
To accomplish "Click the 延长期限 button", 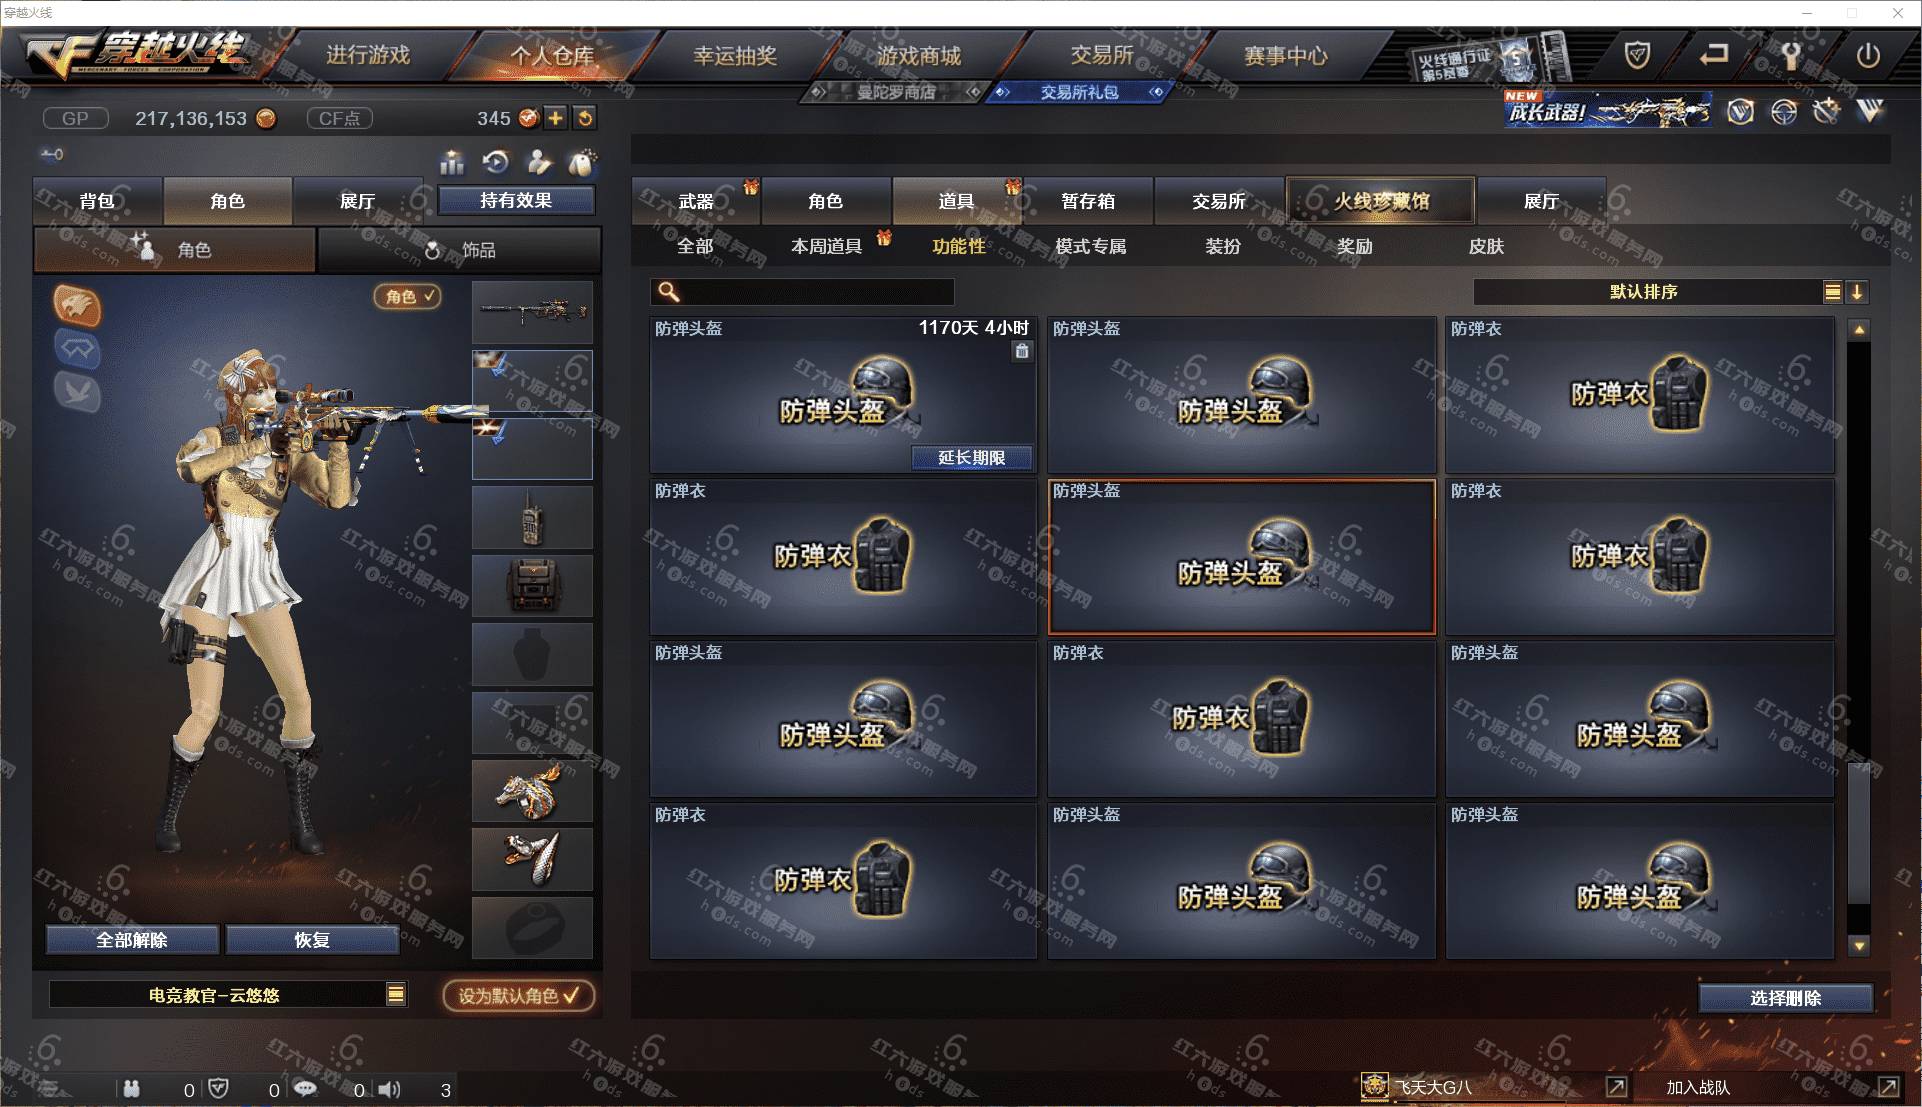I will click(x=971, y=458).
